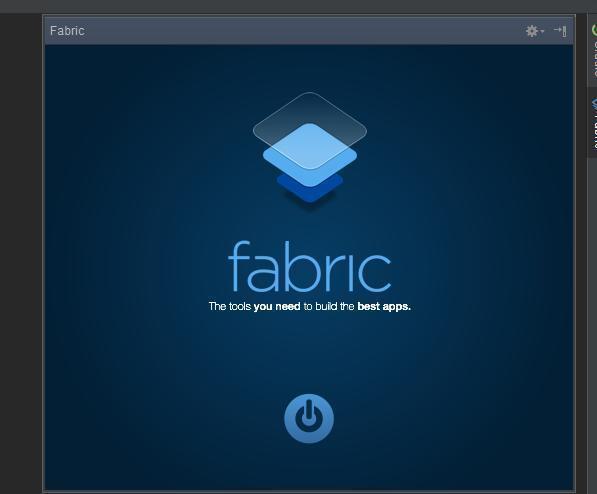597x494 pixels.
Task: Click the dark-blue bottom layer of Fabric logo
Action: [310, 190]
